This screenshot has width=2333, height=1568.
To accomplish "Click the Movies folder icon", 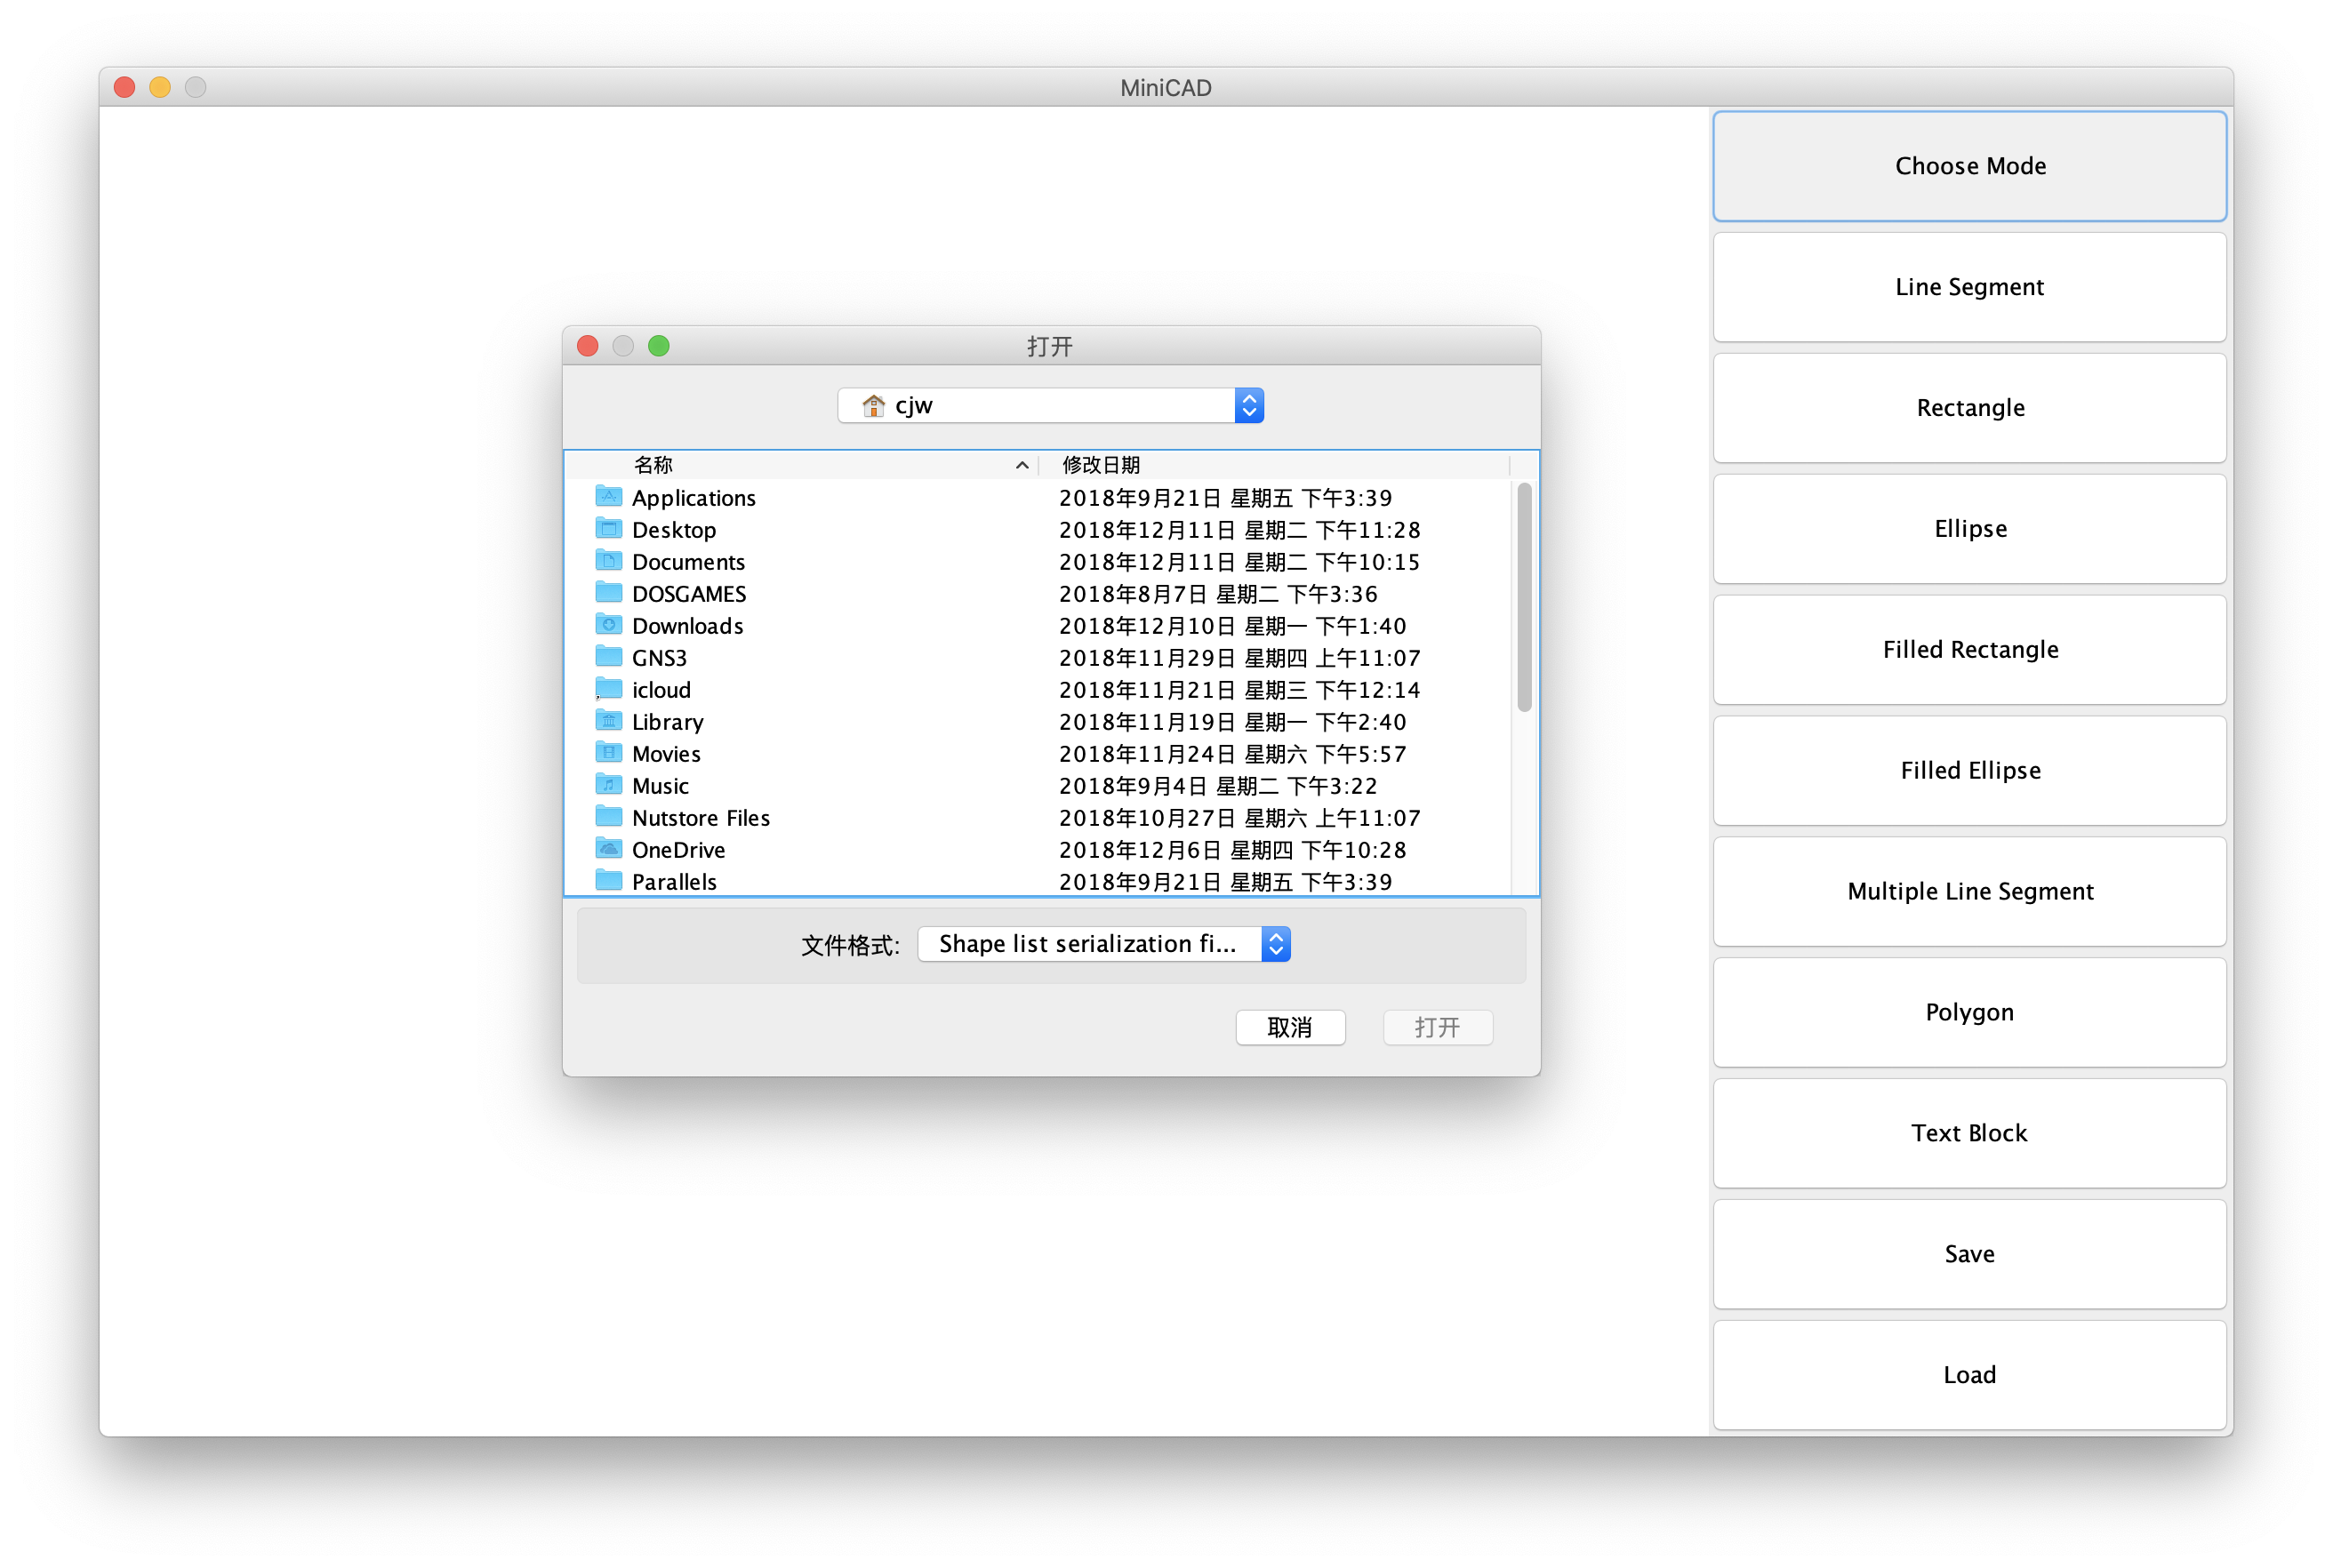I will click(608, 752).
